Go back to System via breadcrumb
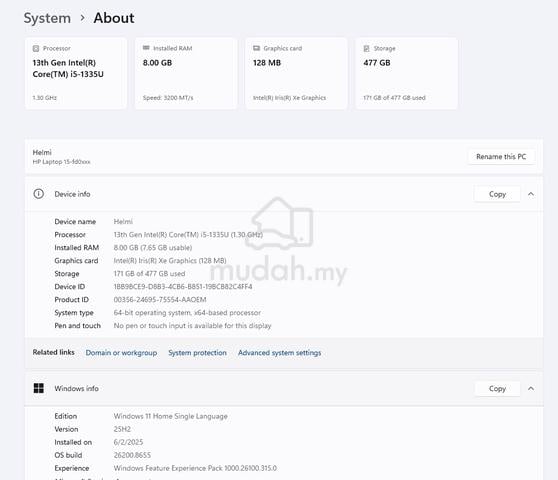The width and height of the screenshot is (558, 480). 47,18
